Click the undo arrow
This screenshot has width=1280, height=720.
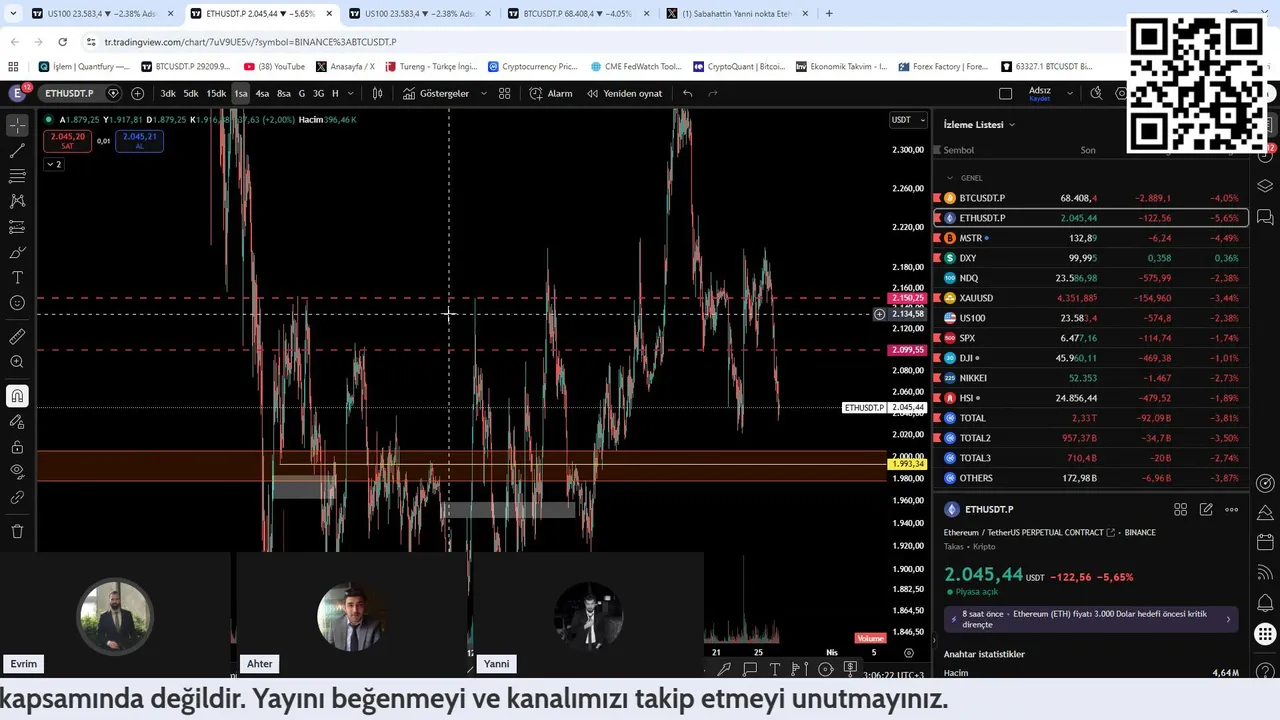[x=687, y=93]
